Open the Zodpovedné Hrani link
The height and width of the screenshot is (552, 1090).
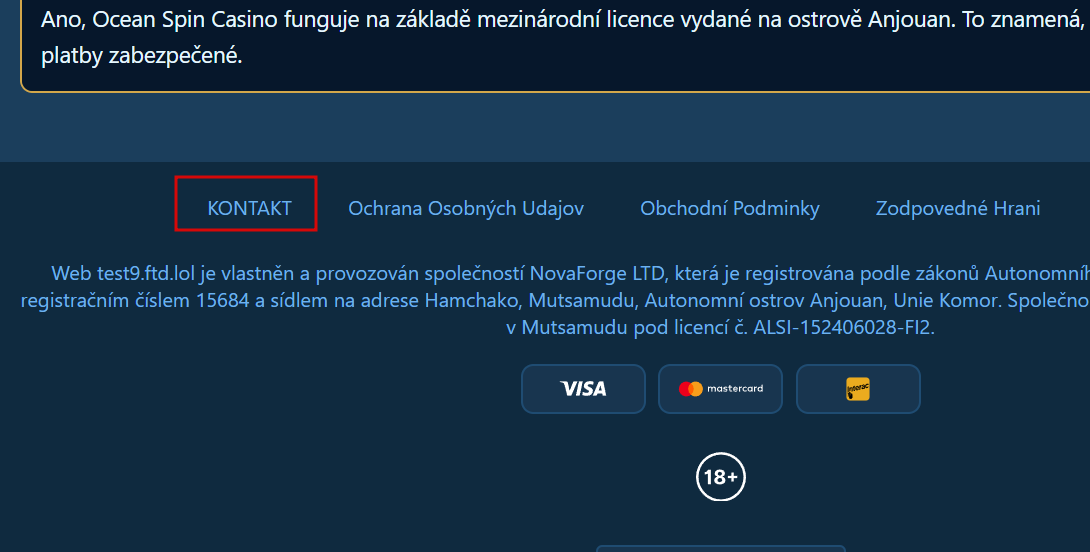tap(957, 208)
